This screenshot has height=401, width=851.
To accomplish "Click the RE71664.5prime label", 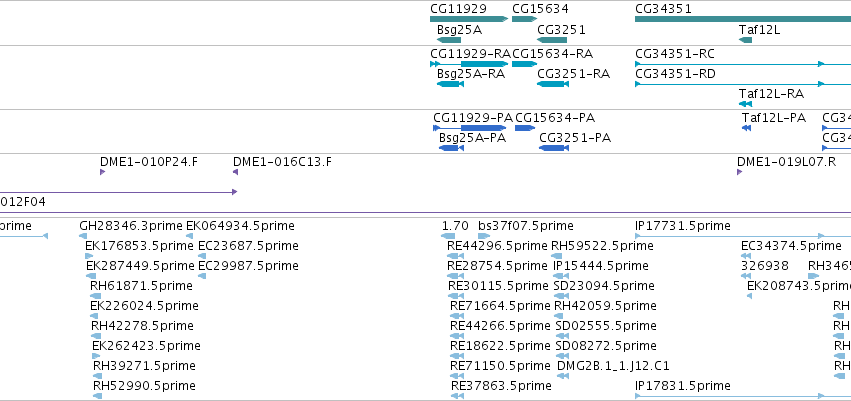I will pyautogui.click(x=500, y=305).
